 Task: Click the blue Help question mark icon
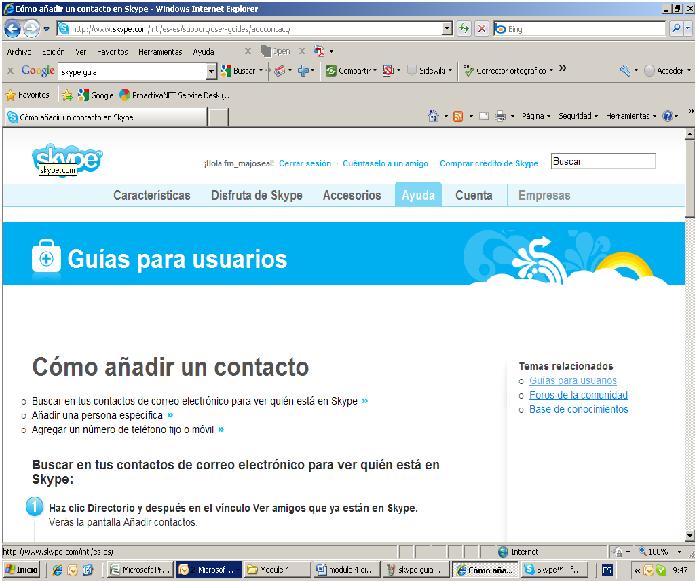point(668,116)
